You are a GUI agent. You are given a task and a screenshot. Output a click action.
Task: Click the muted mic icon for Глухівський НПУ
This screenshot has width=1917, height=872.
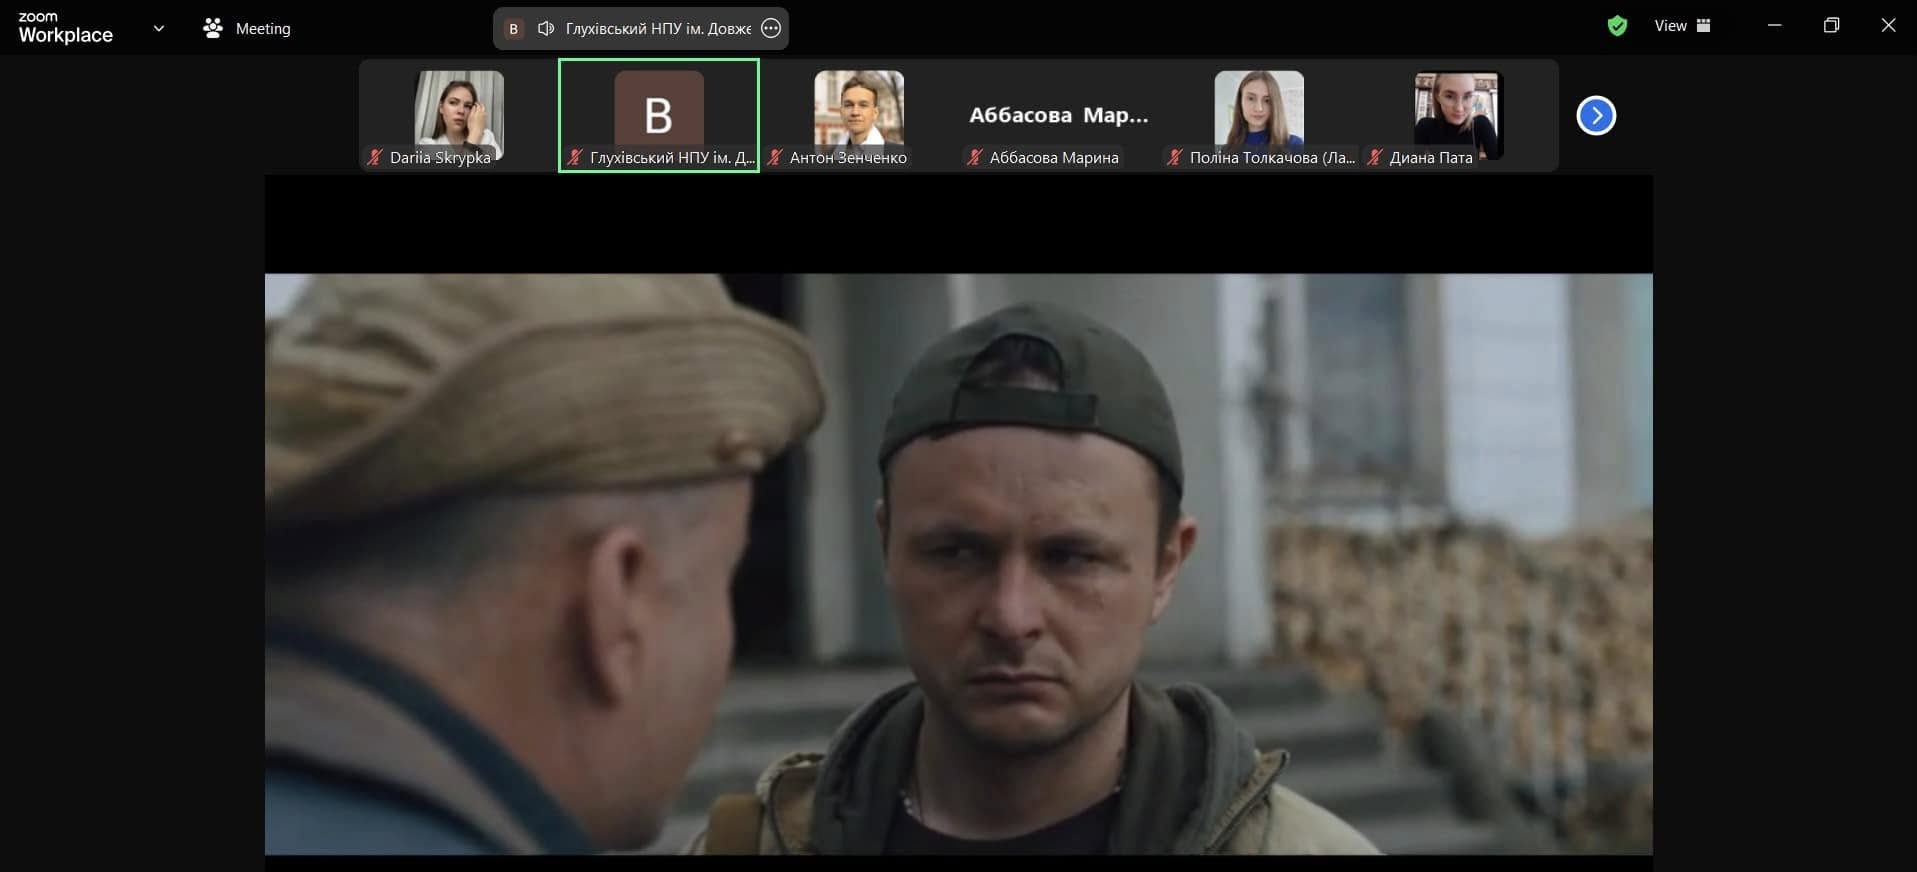575,157
